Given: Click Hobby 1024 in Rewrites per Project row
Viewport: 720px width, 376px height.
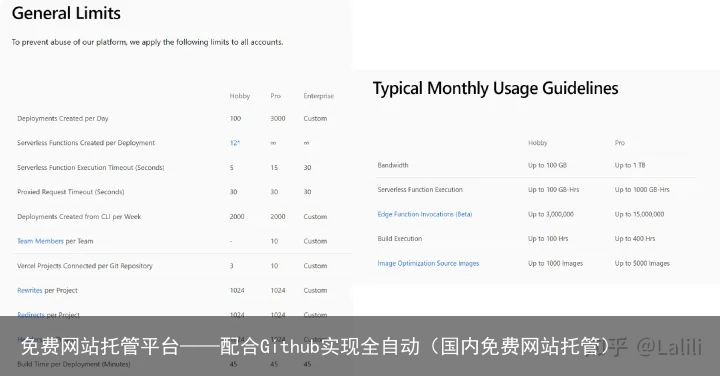Looking at the screenshot, I should (x=237, y=290).
